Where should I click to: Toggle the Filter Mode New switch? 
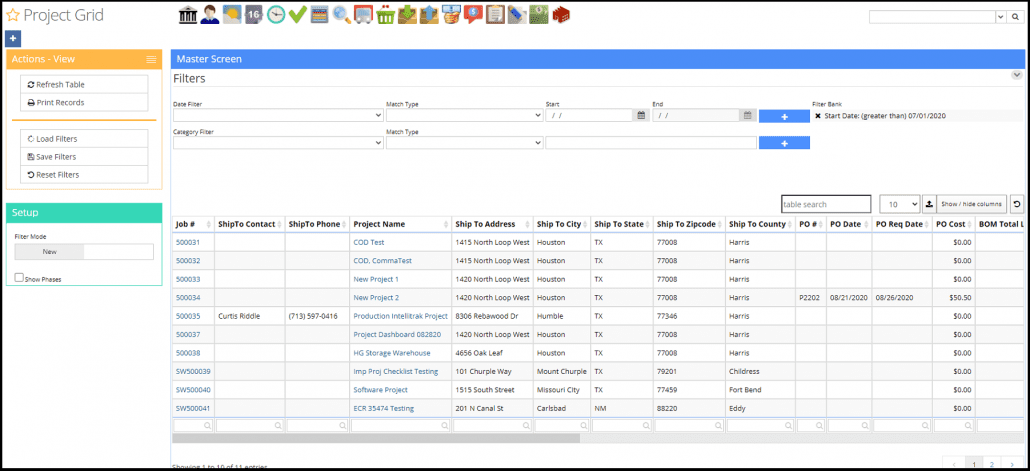pyautogui.click(x=84, y=252)
